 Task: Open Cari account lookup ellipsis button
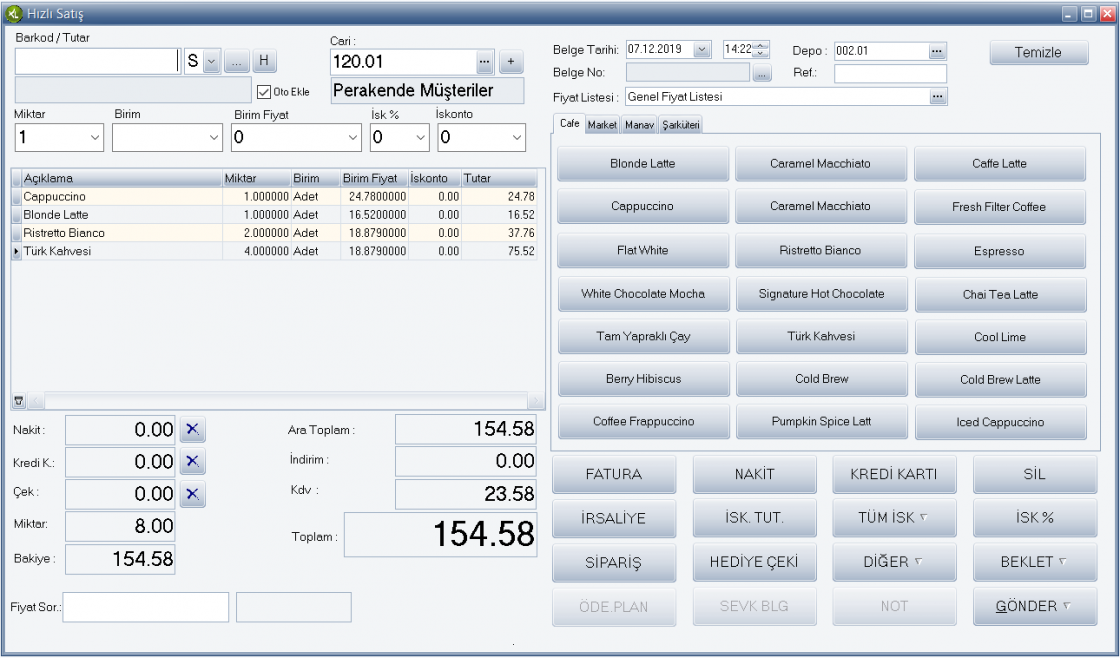485,62
